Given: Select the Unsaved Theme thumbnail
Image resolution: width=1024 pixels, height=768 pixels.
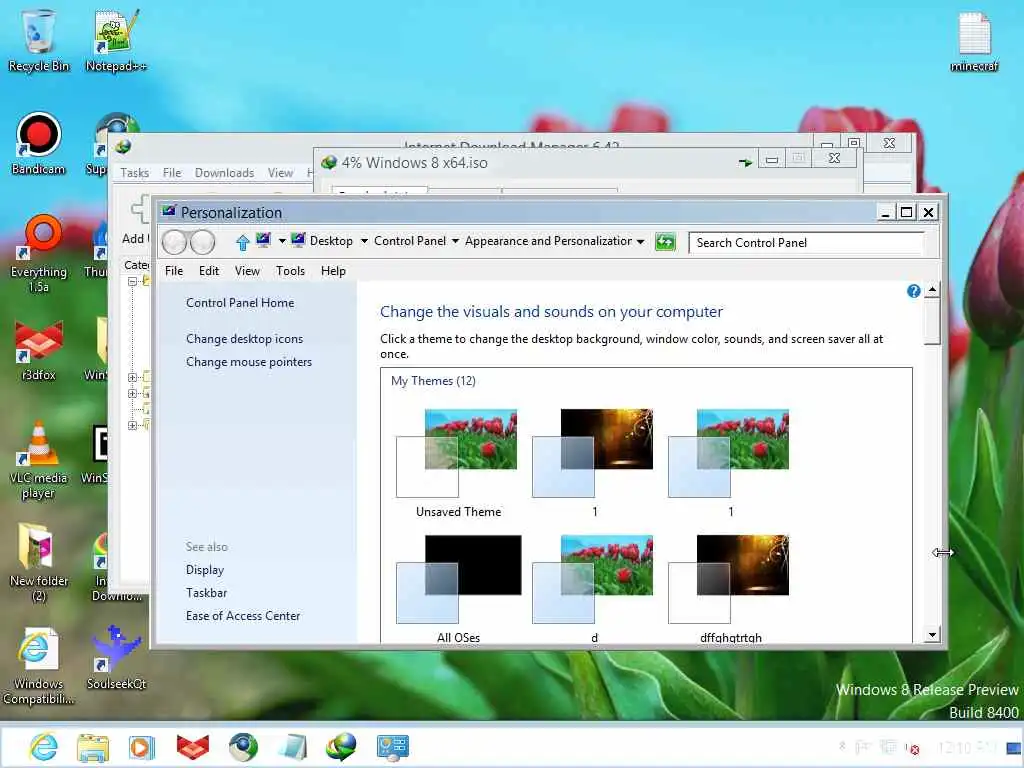Looking at the screenshot, I should 457,462.
